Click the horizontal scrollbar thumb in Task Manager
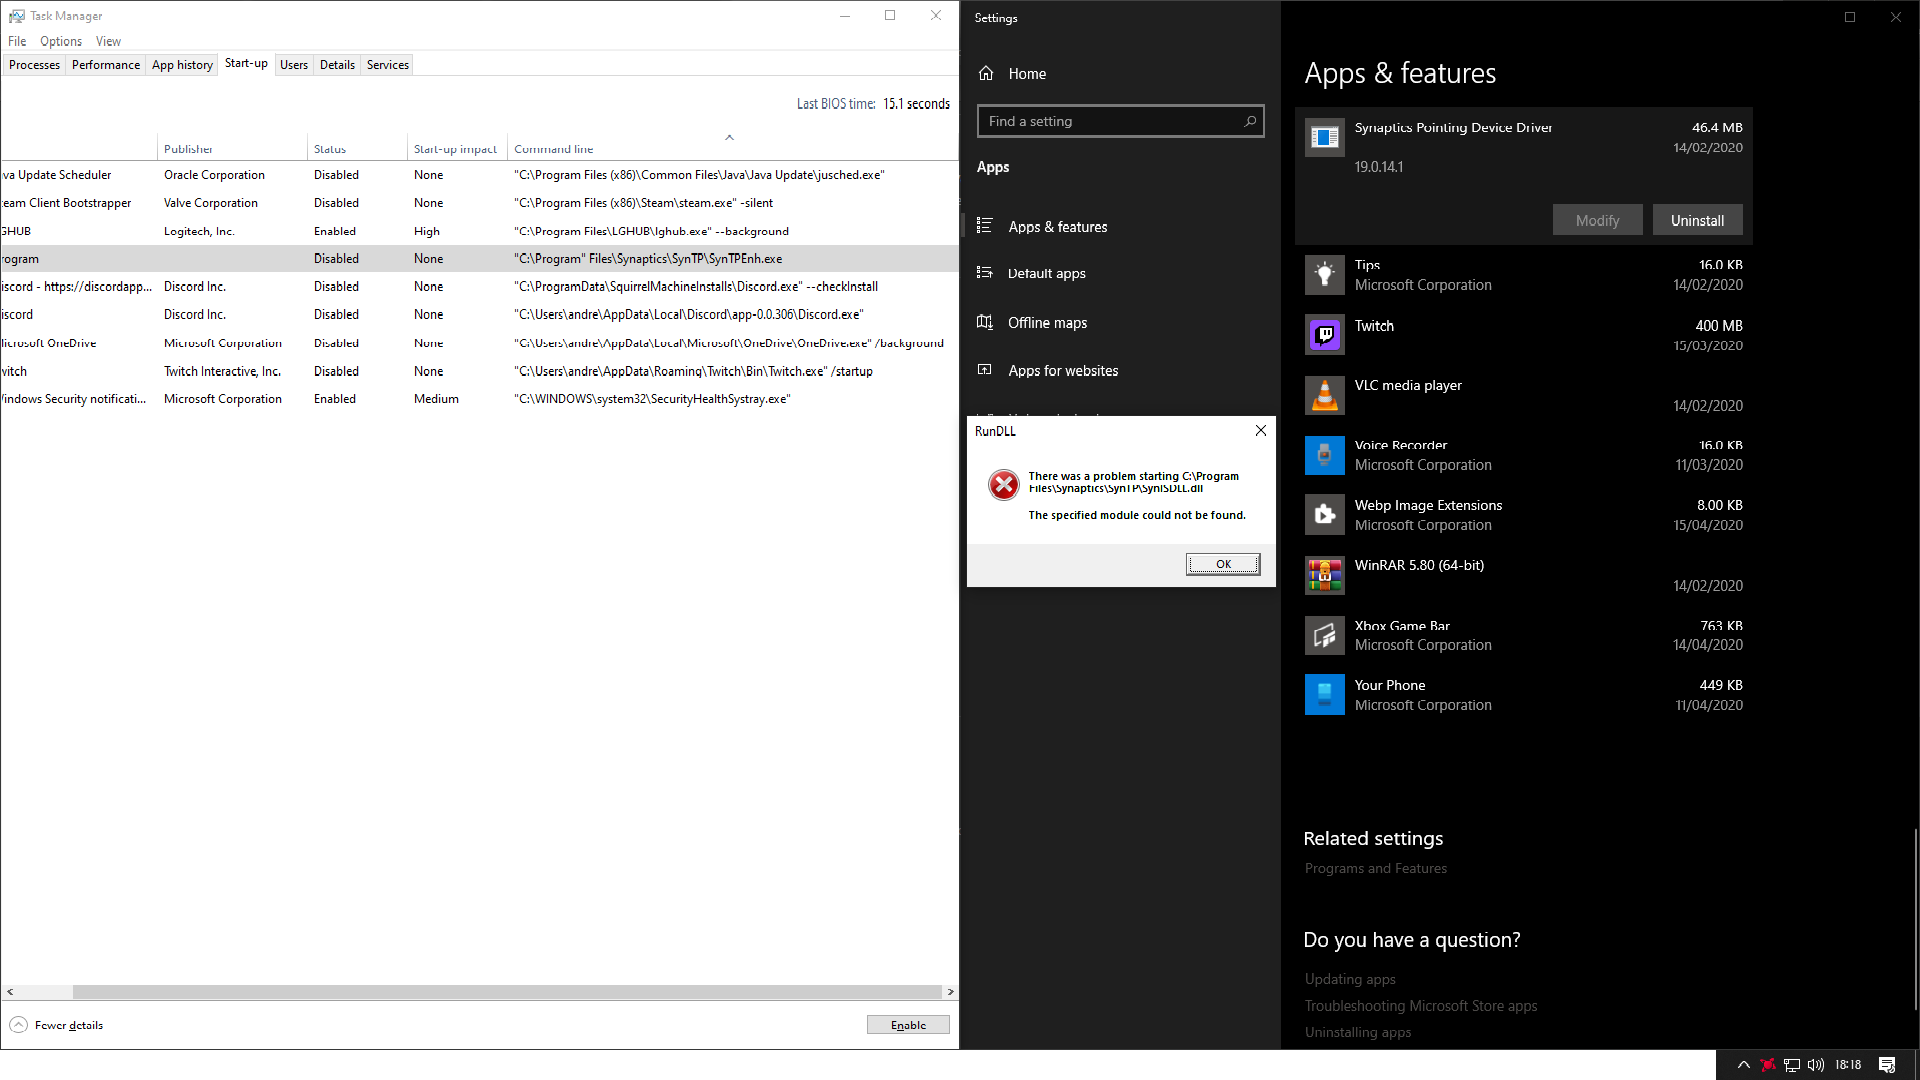The height and width of the screenshot is (1080, 1920). point(506,992)
